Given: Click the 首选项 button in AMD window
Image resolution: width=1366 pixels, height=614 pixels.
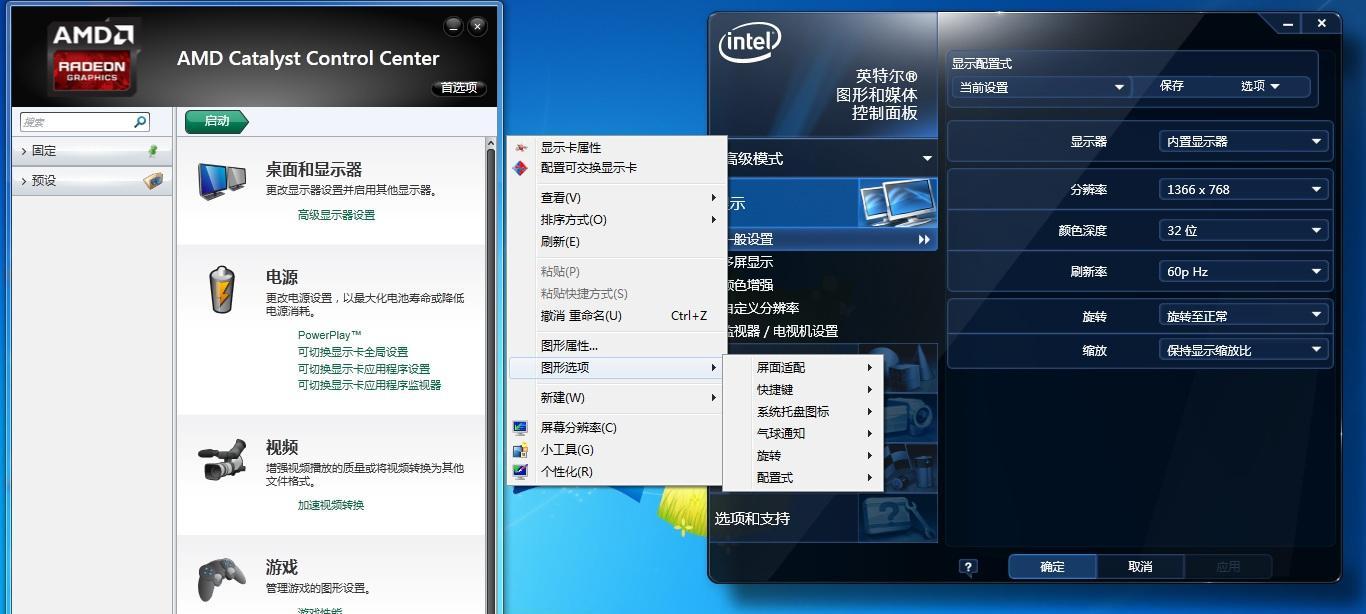Looking at the screenshot, I should (x=459, y=88).
